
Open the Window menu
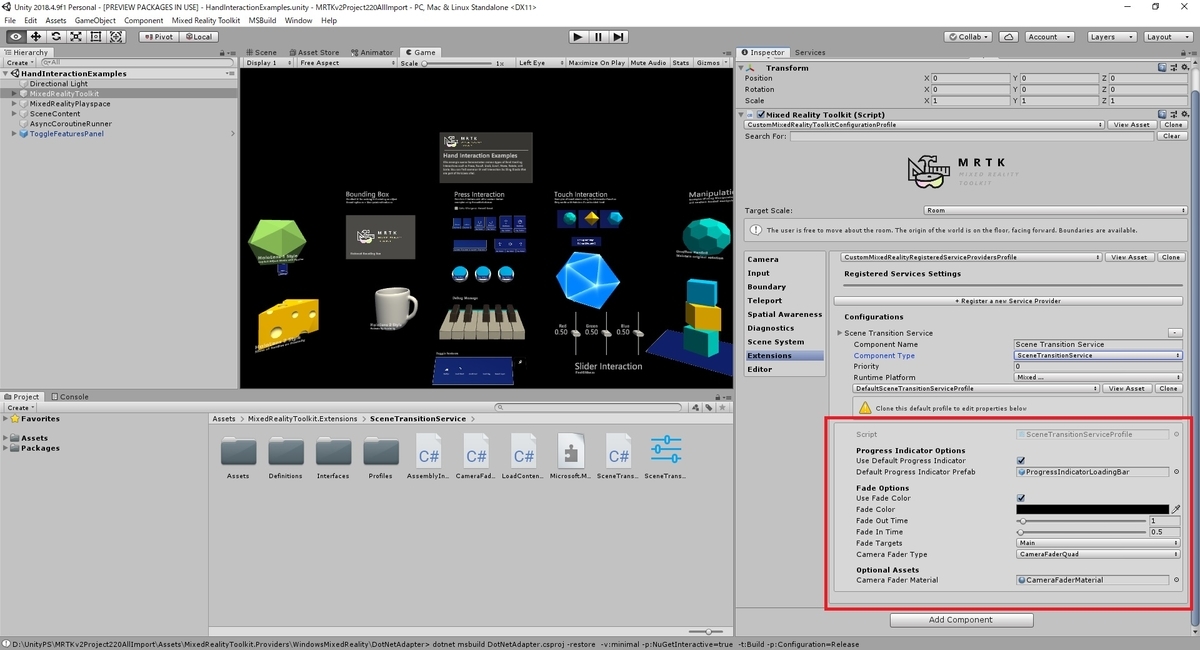point(298,20)
